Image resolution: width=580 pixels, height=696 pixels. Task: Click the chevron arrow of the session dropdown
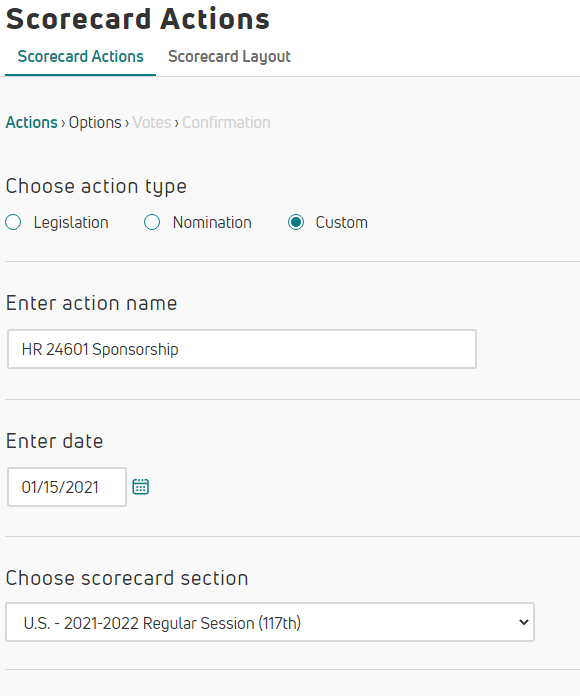point(524,622)
